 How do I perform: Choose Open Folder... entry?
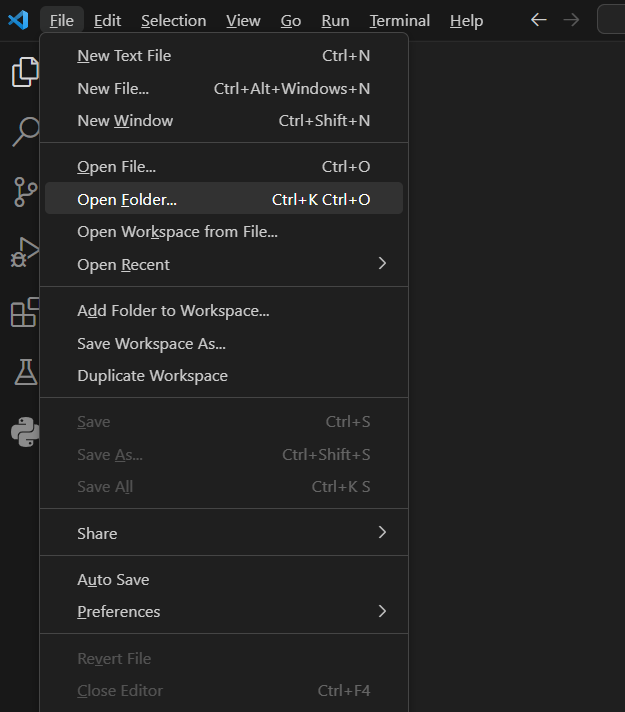(224, 199)
